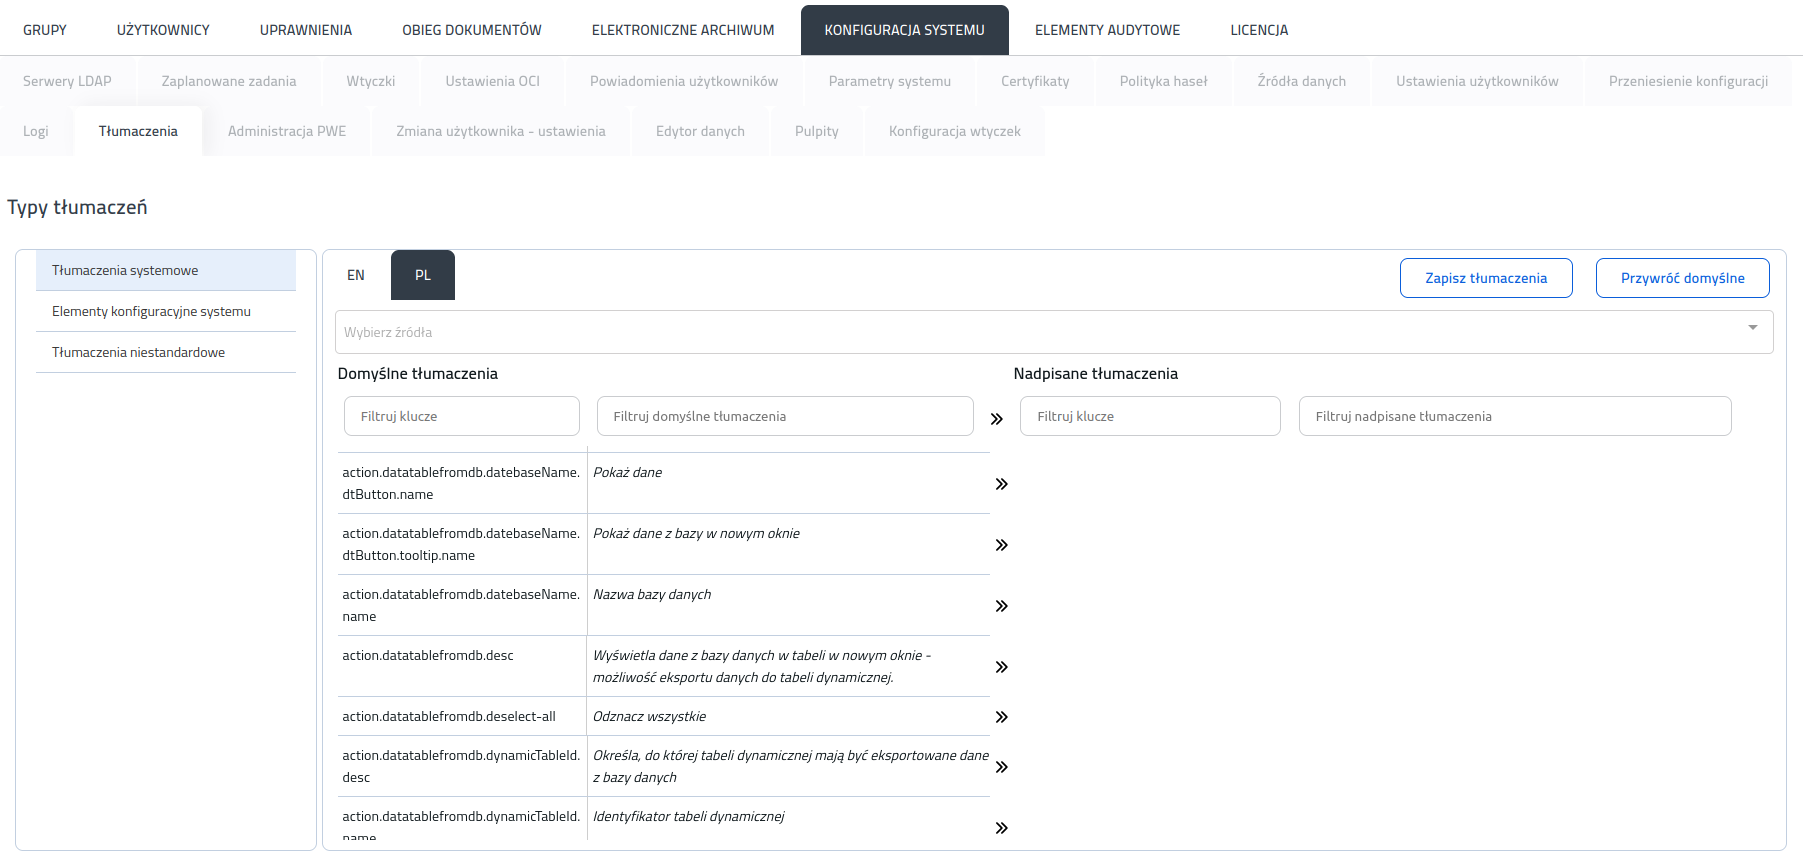1806x860 pixels.
Task: Click the double-arrow for the action.datatablefromdb.desc row
Action: coord(1001,667)
